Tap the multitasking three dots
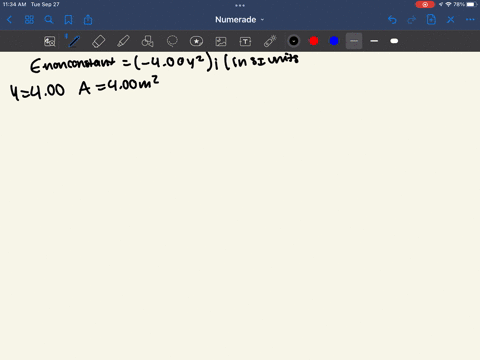Screen dimensions: 480x360 [240, 5]
